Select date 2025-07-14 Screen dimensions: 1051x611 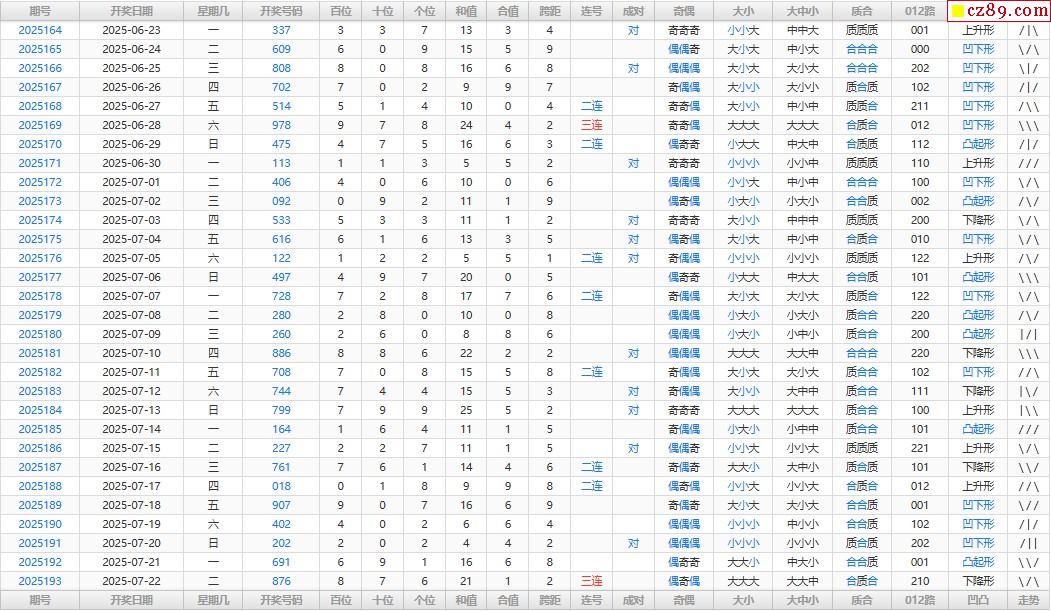(x=131, y=429)
